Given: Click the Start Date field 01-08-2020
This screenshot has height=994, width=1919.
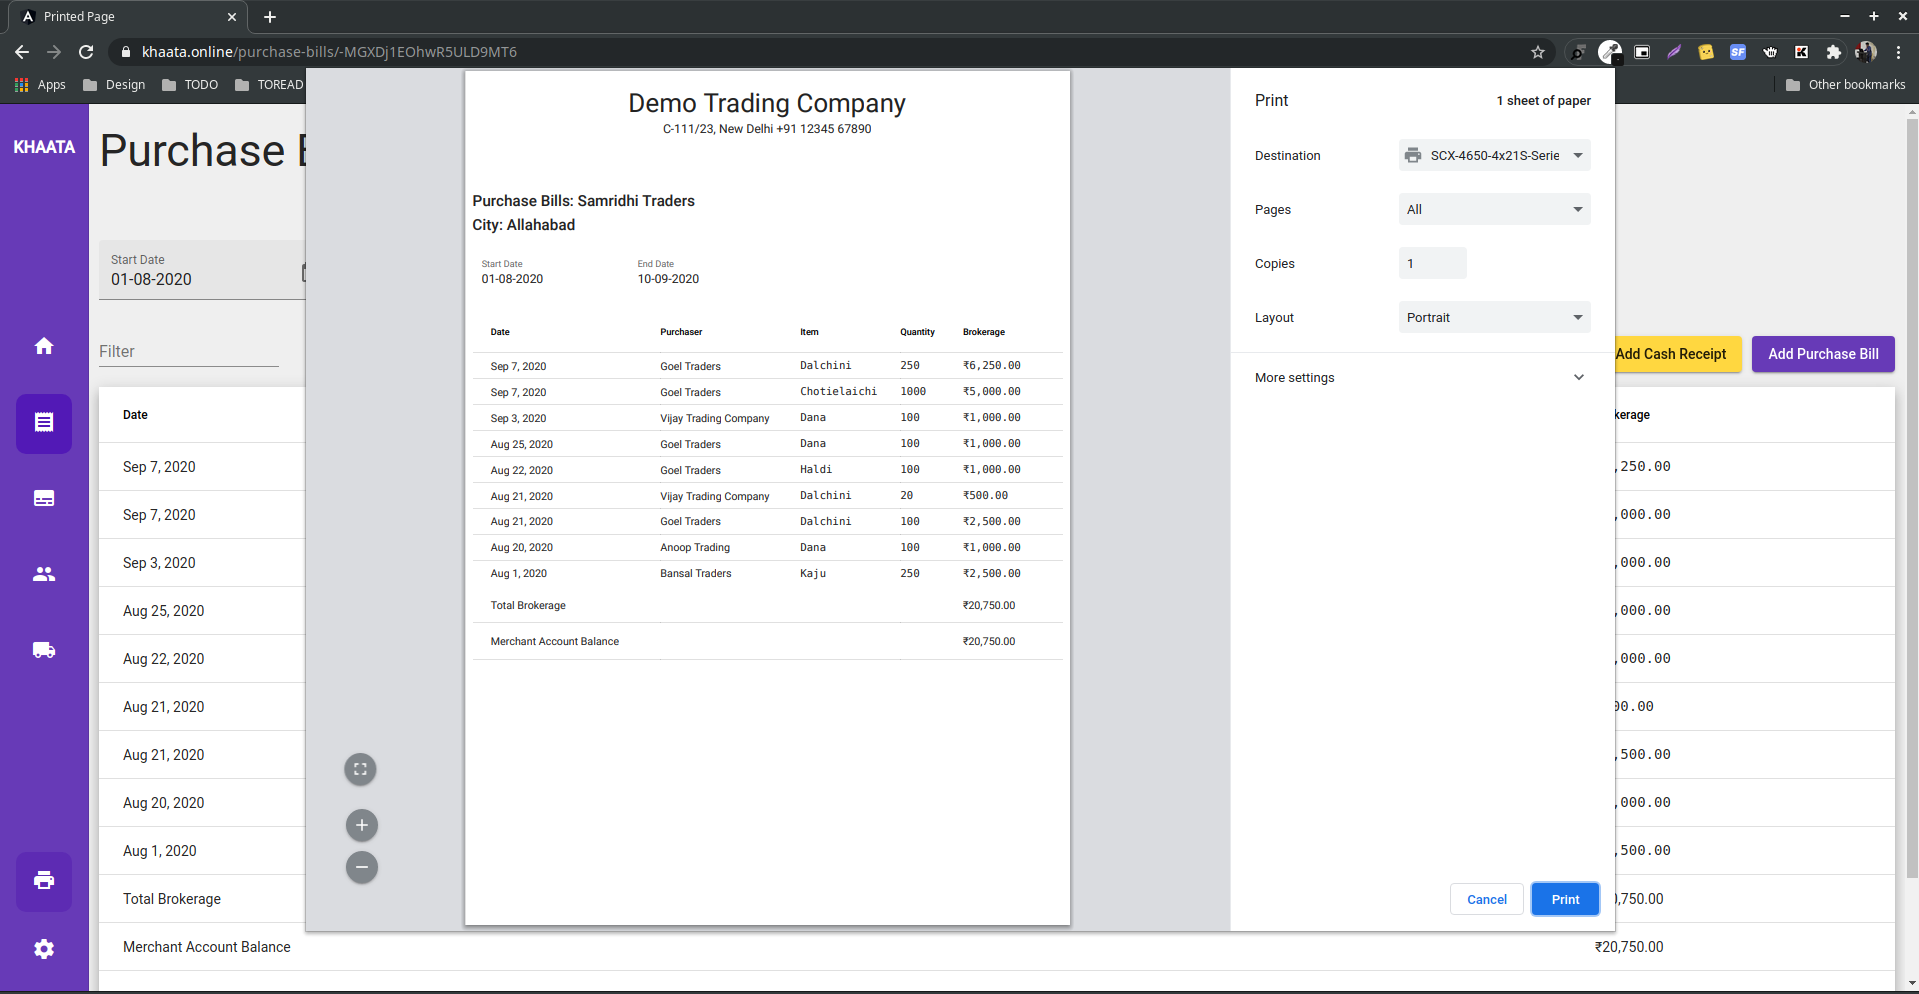Looking at the screenshot, I should point(202,270).
